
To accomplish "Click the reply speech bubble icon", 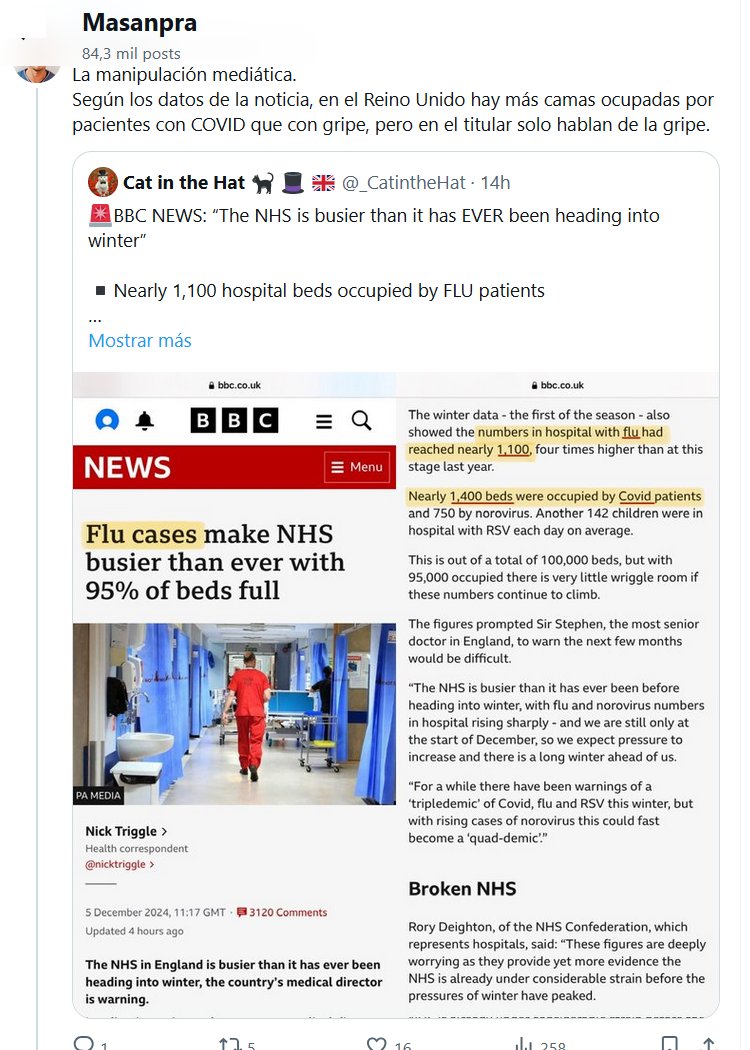I will point(84,1043).
